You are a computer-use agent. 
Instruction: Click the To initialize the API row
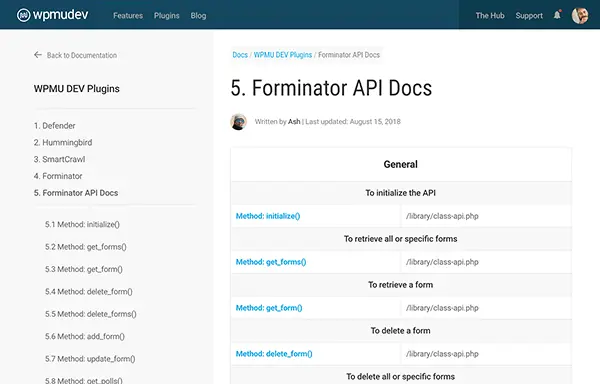click(x=401, y=193)
